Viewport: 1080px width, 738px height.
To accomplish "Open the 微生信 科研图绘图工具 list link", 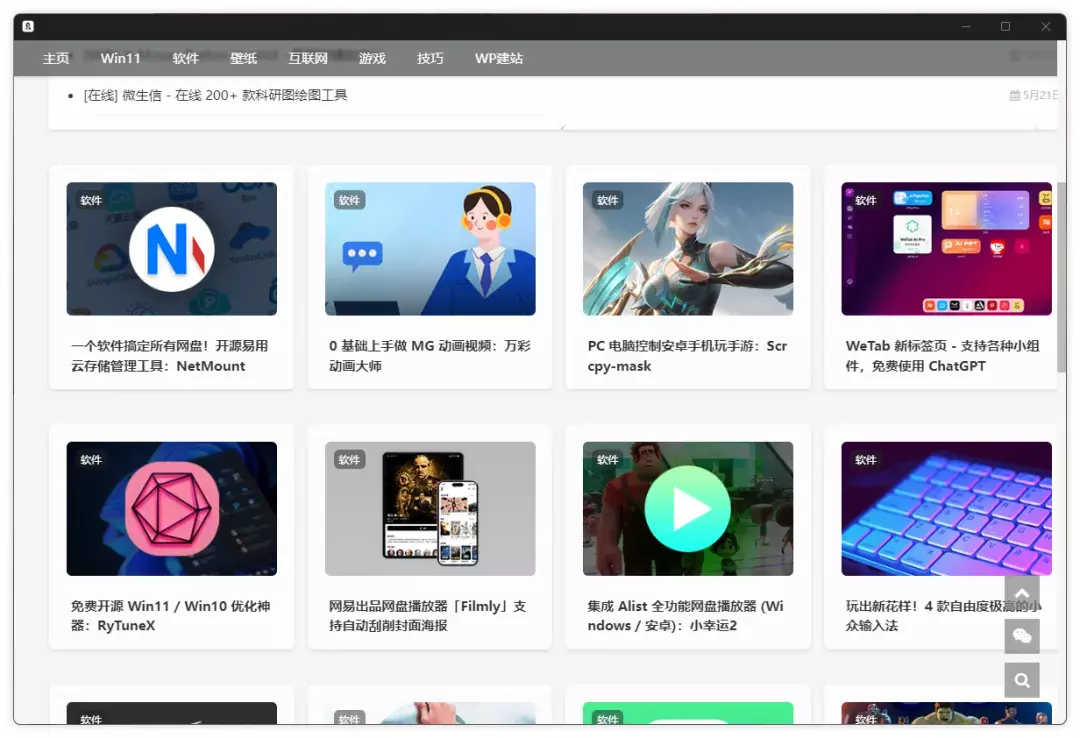I will pos(215,95).
